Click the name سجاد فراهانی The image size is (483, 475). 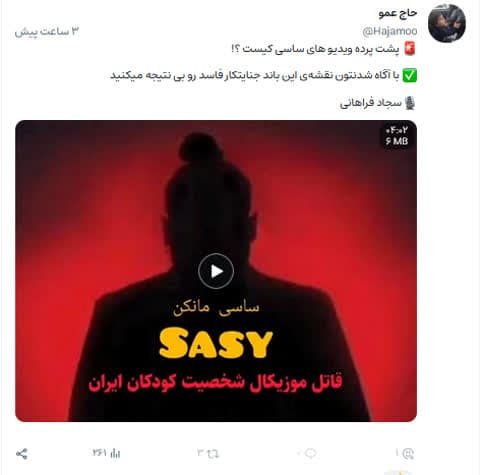(x=371, y=103)
